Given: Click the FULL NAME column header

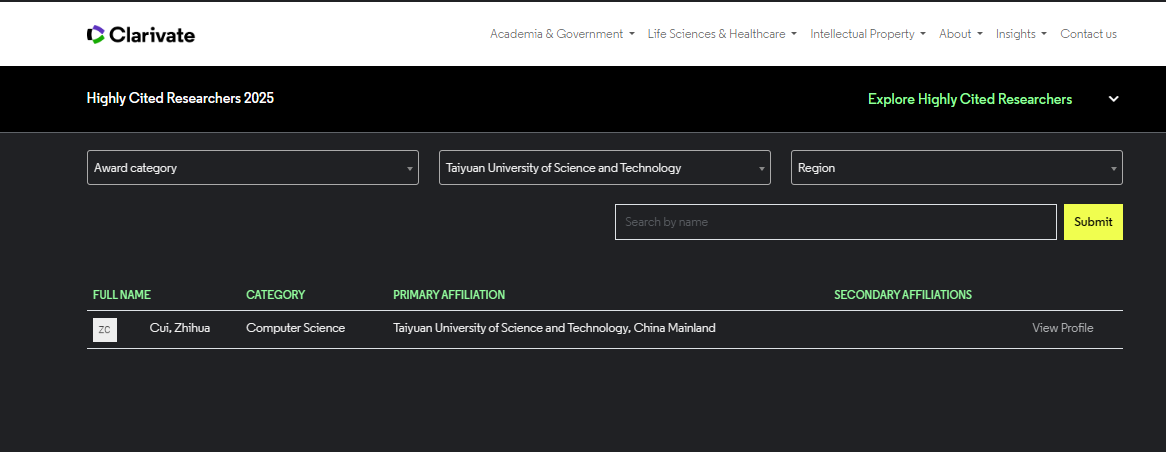Looking at the screenshot, I should click(122, 295).
